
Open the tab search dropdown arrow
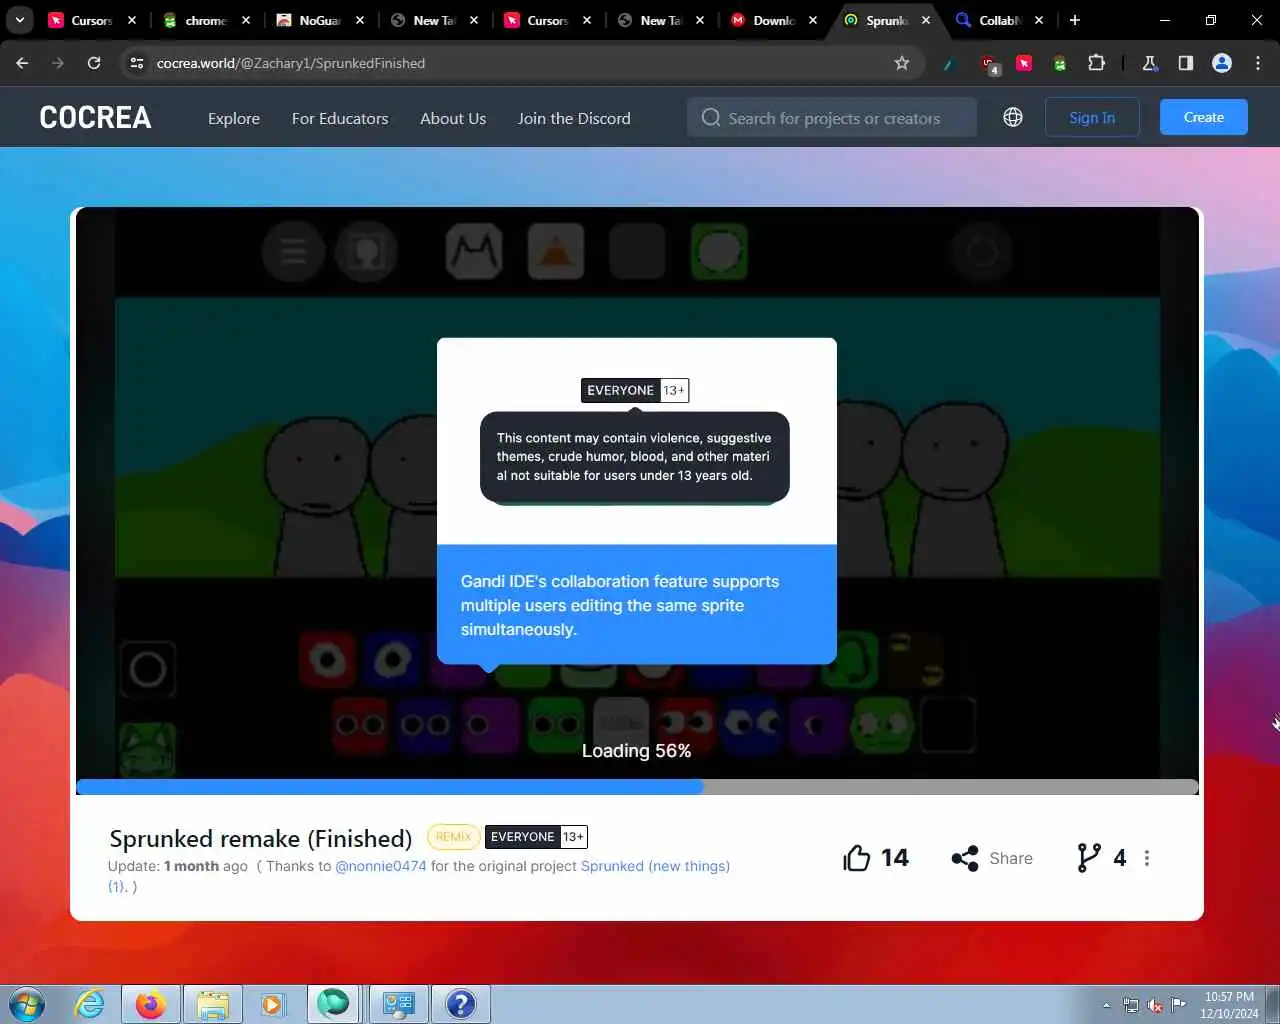tap(20, 20)
